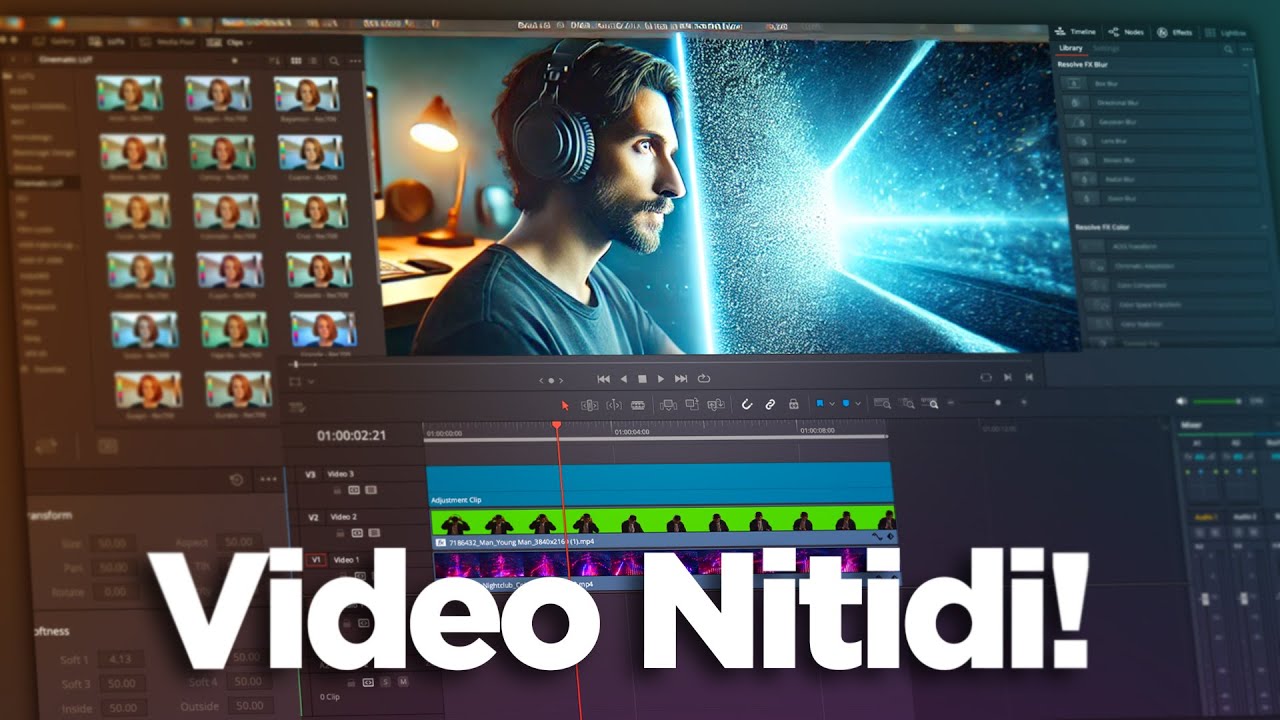The height and width of the screenshot is (720, 1280).
Task: Open the Timeline View Options icon
Action: pos(297,408)
